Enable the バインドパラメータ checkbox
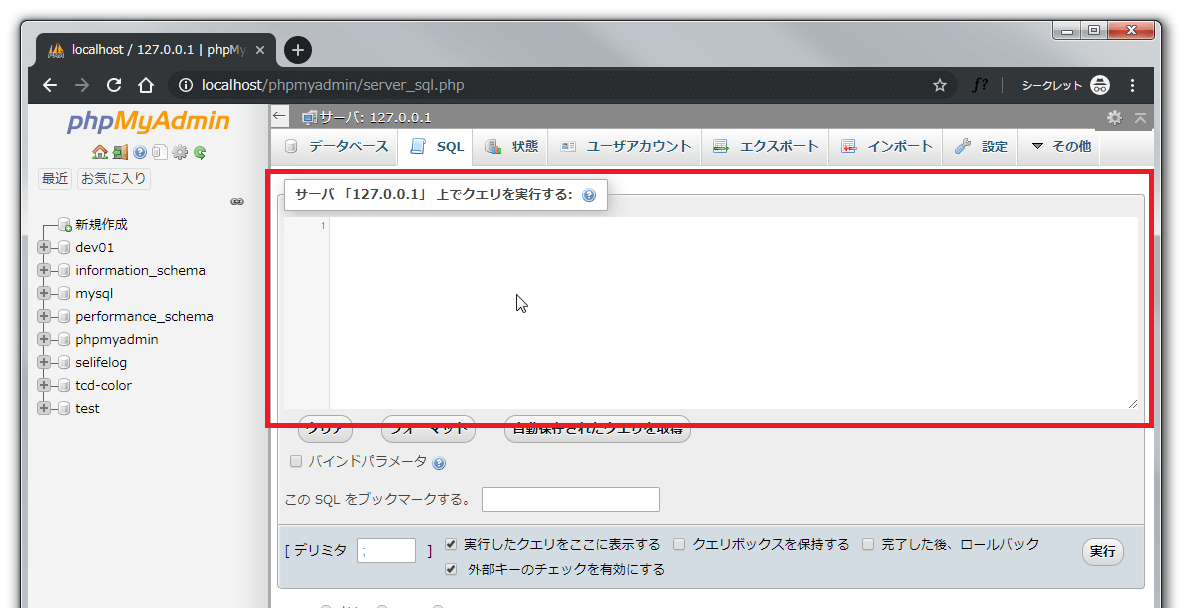 click(x=295, y=462)
